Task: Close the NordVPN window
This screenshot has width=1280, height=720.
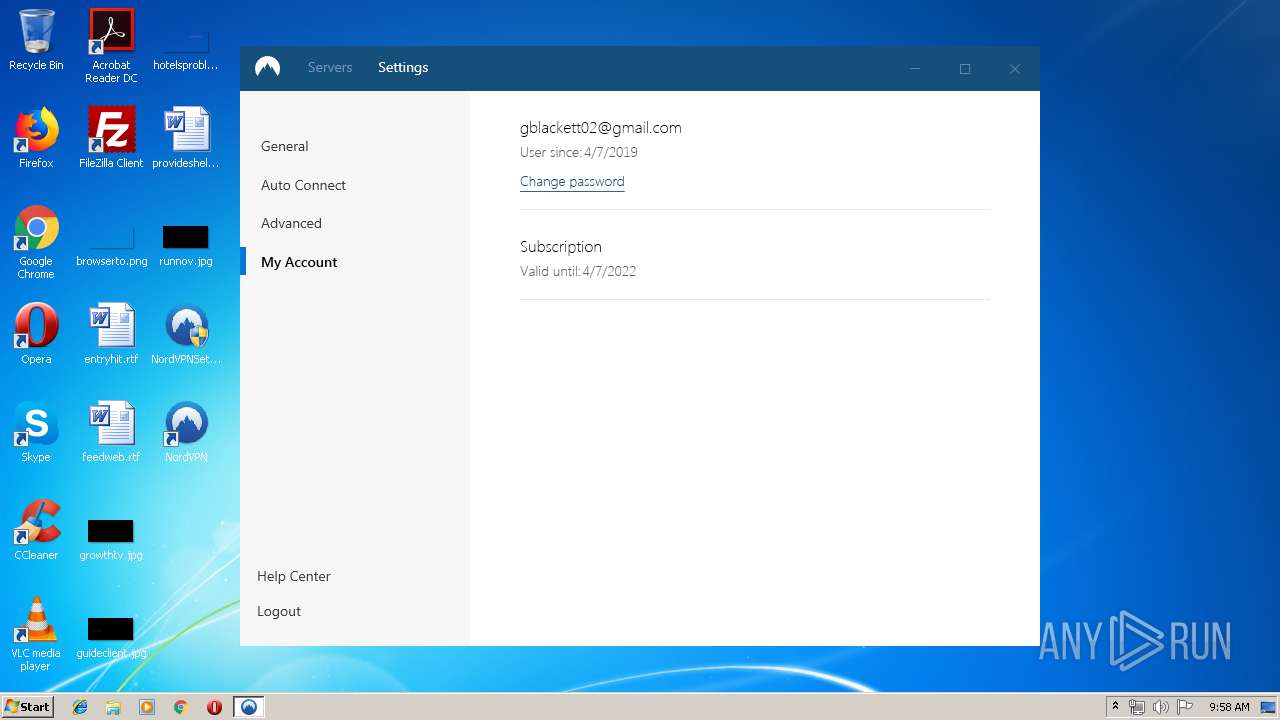Action: 1015,68
